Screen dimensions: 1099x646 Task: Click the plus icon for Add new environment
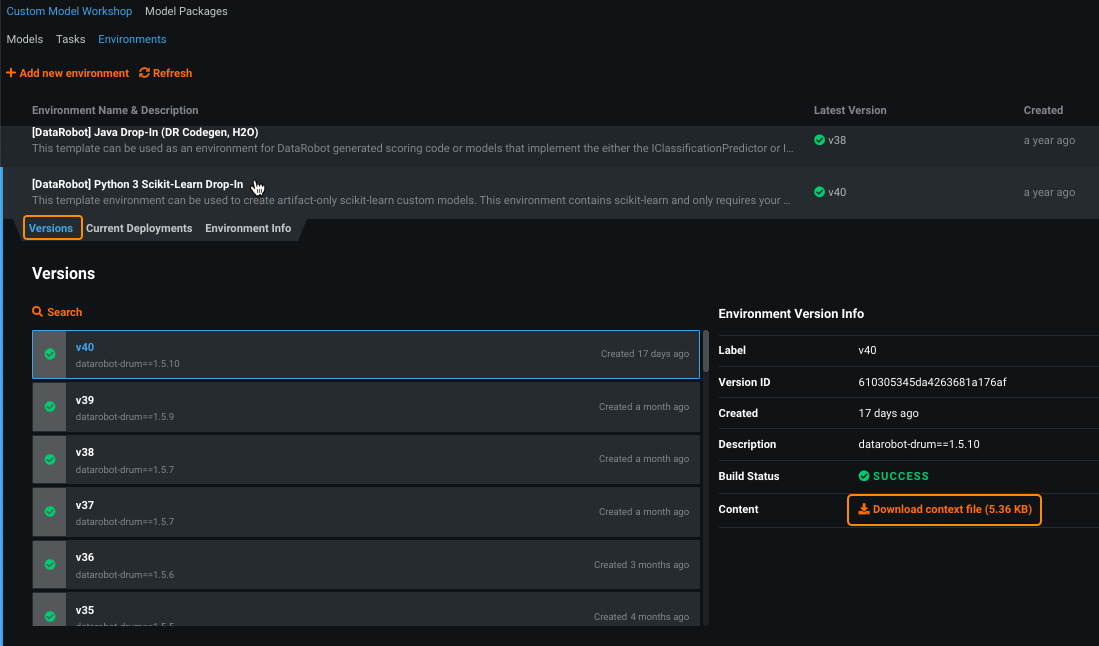click(11, 73)
